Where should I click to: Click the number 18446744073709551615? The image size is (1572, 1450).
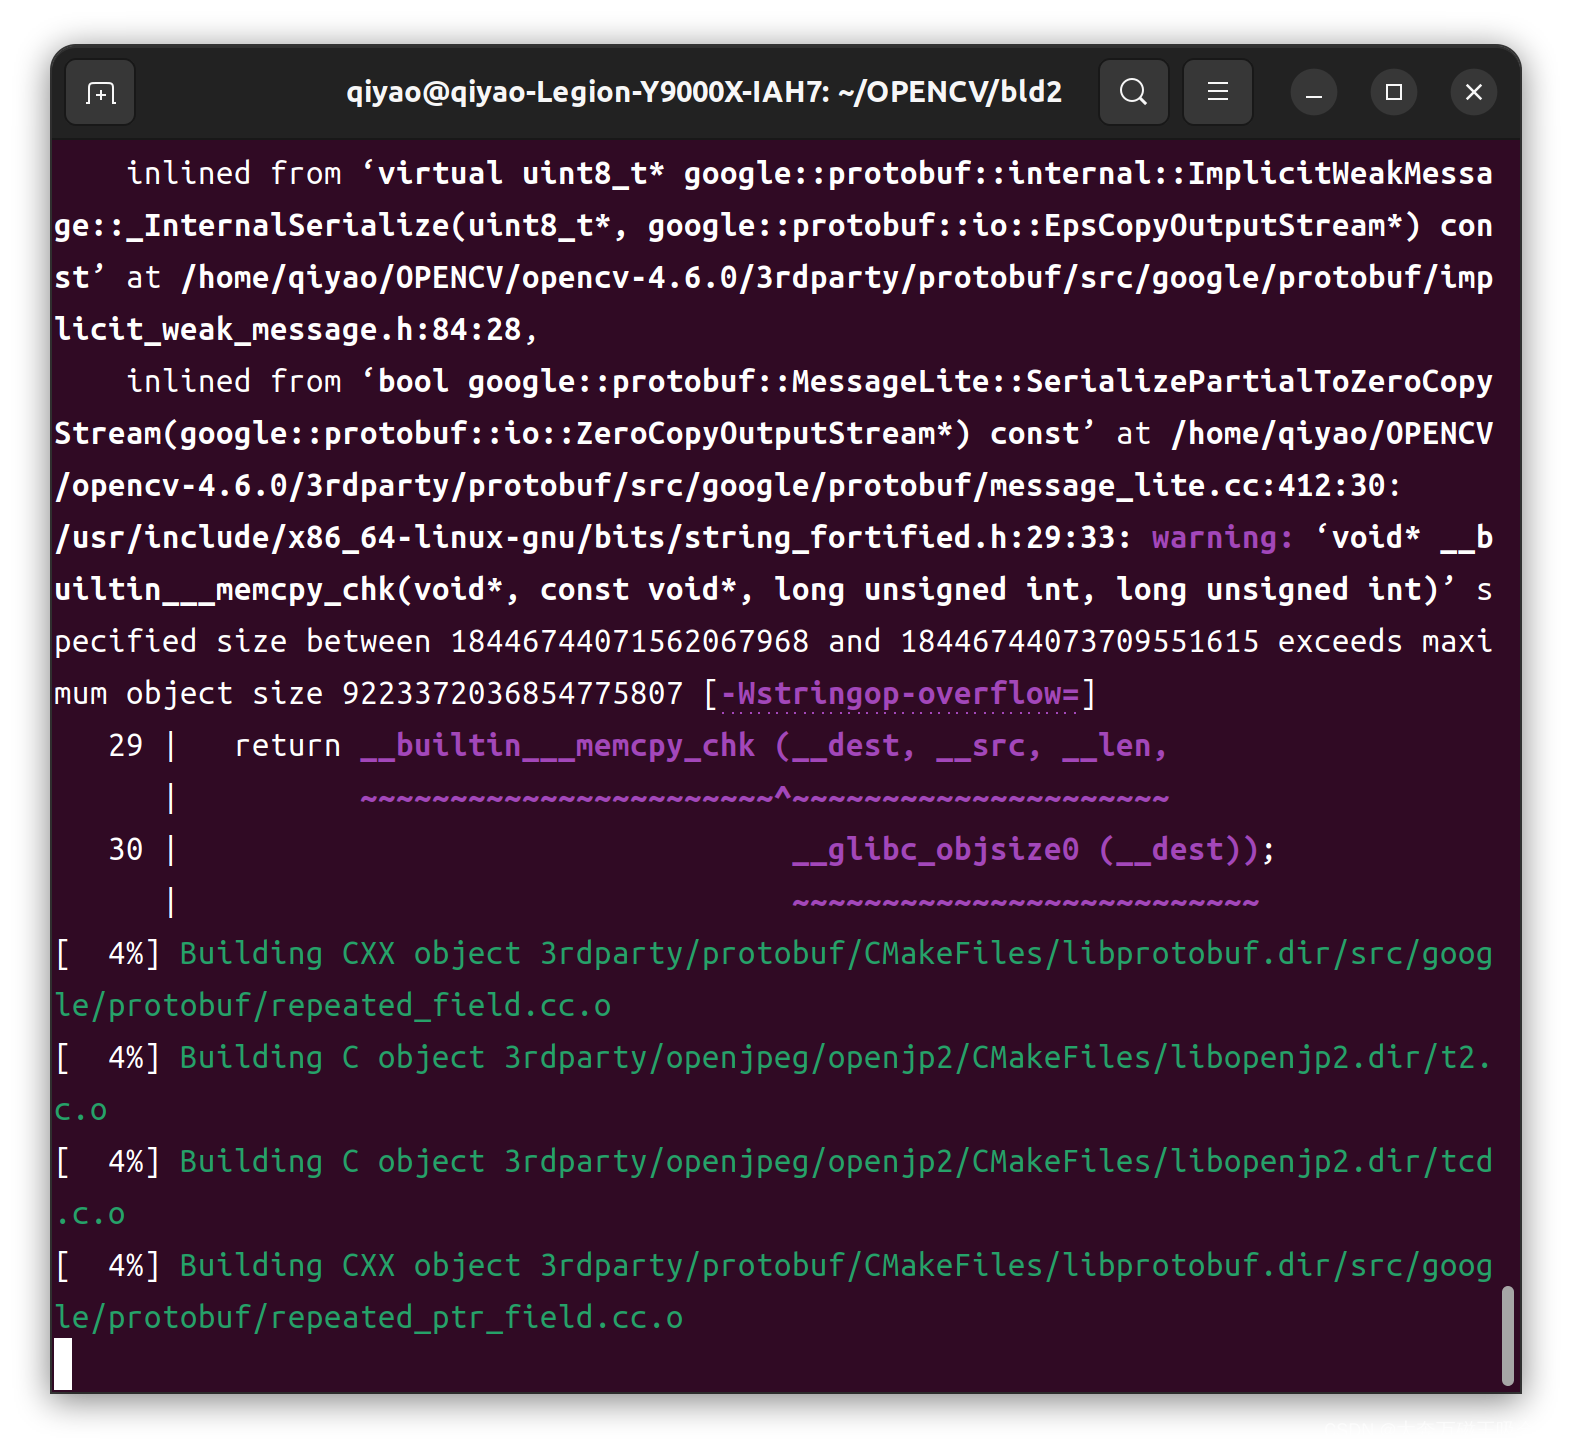click(x=1080, y=642)
